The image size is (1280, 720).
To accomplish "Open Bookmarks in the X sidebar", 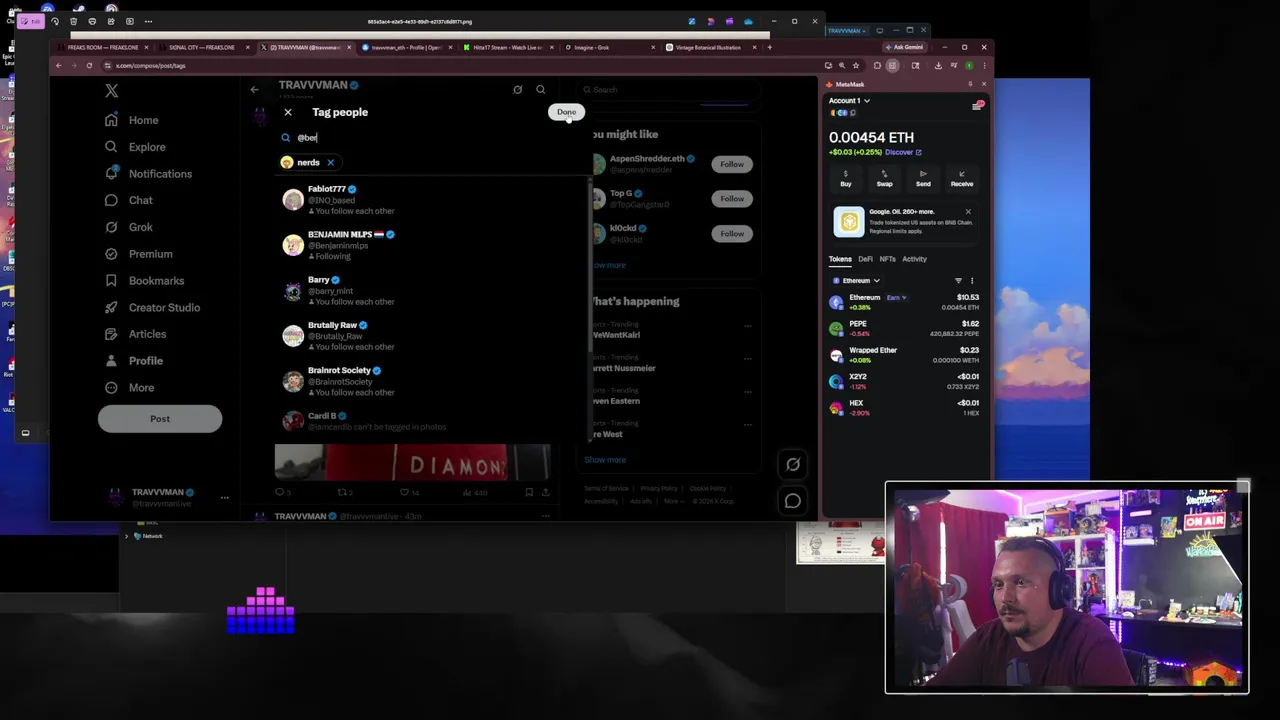I will 145,281.
